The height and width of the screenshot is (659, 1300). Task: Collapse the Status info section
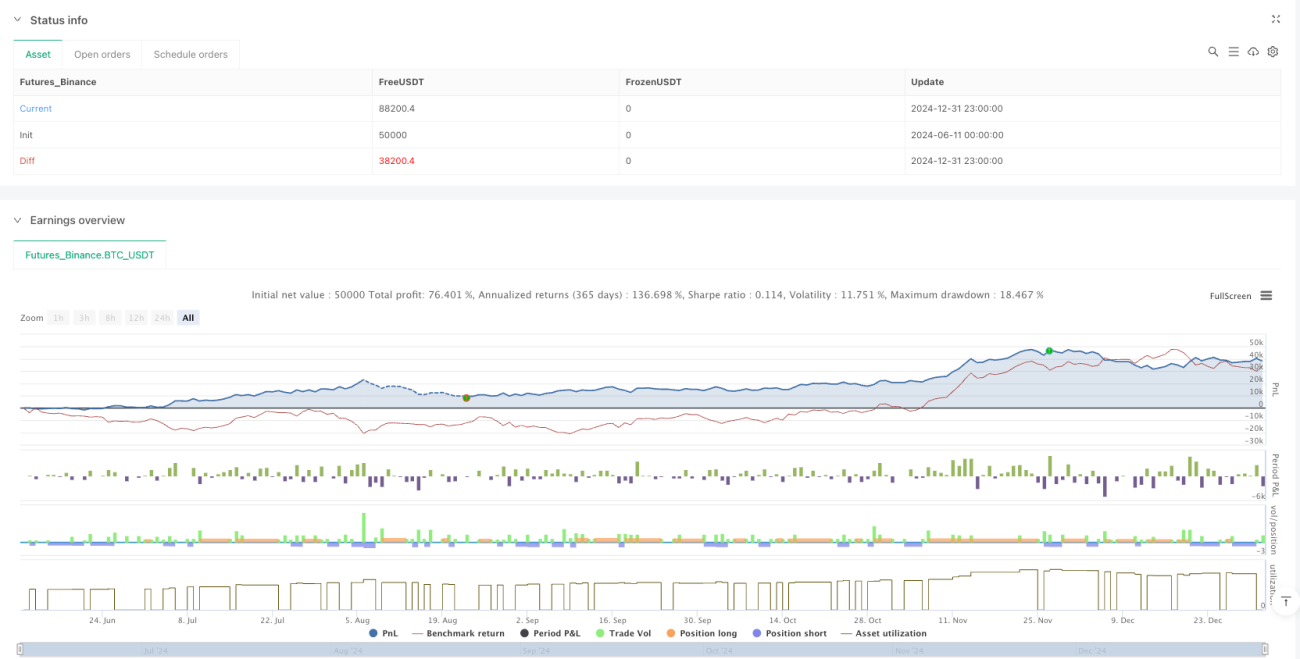(17, 20)
